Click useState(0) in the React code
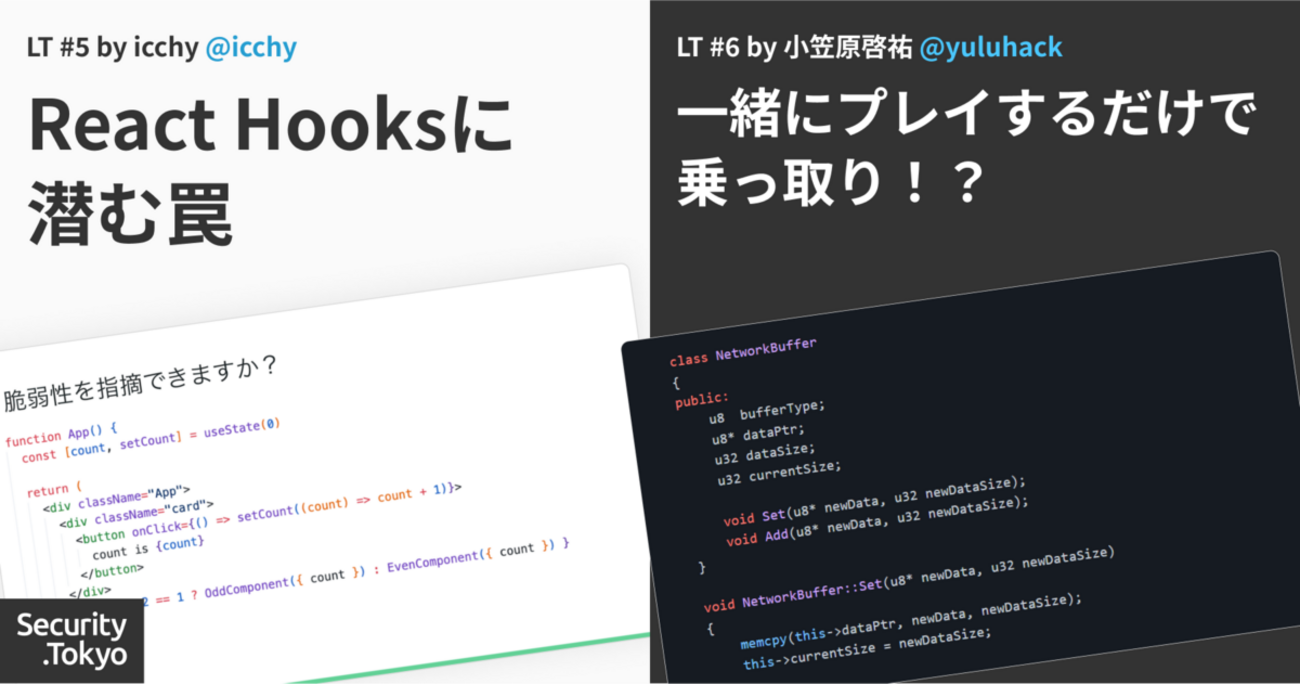1300x684 pixels. [x=241, y=427]
